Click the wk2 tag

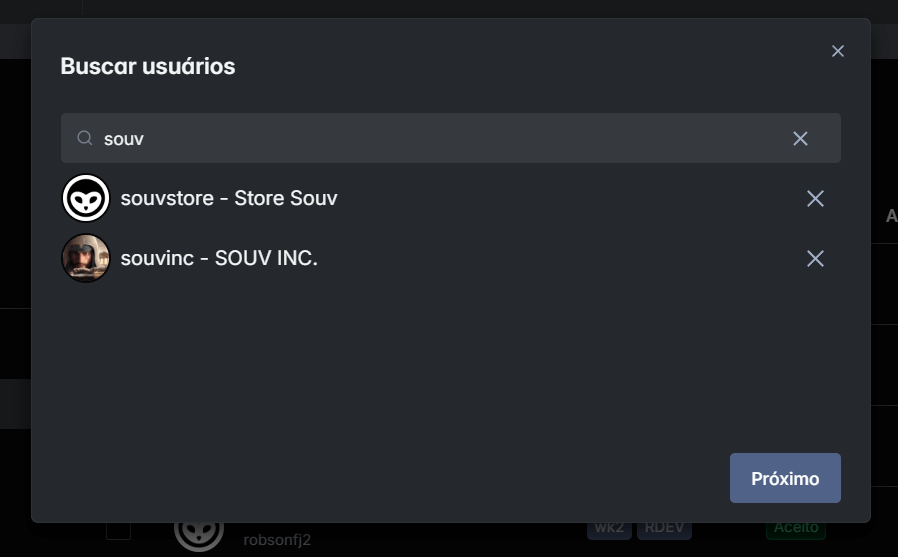[x=609, y=528]
